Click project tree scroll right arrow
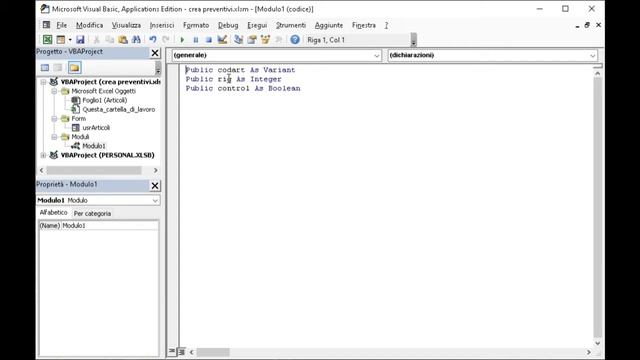640x360 pixels. click(156, 170)
